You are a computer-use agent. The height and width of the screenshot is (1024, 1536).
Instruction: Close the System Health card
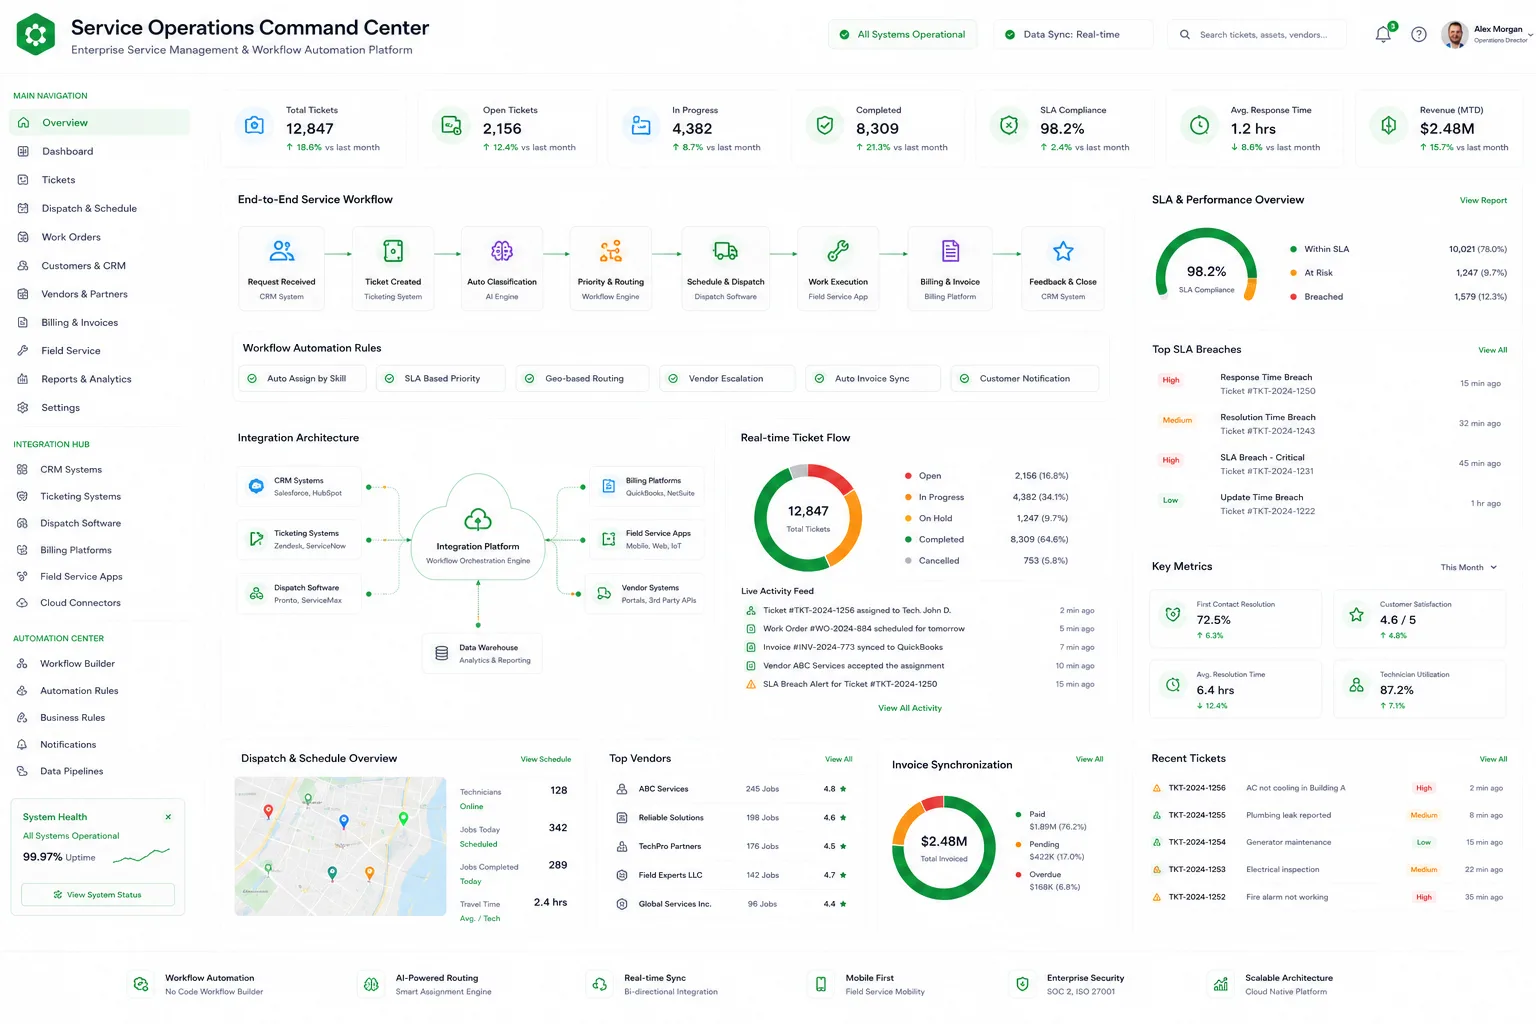168,817
